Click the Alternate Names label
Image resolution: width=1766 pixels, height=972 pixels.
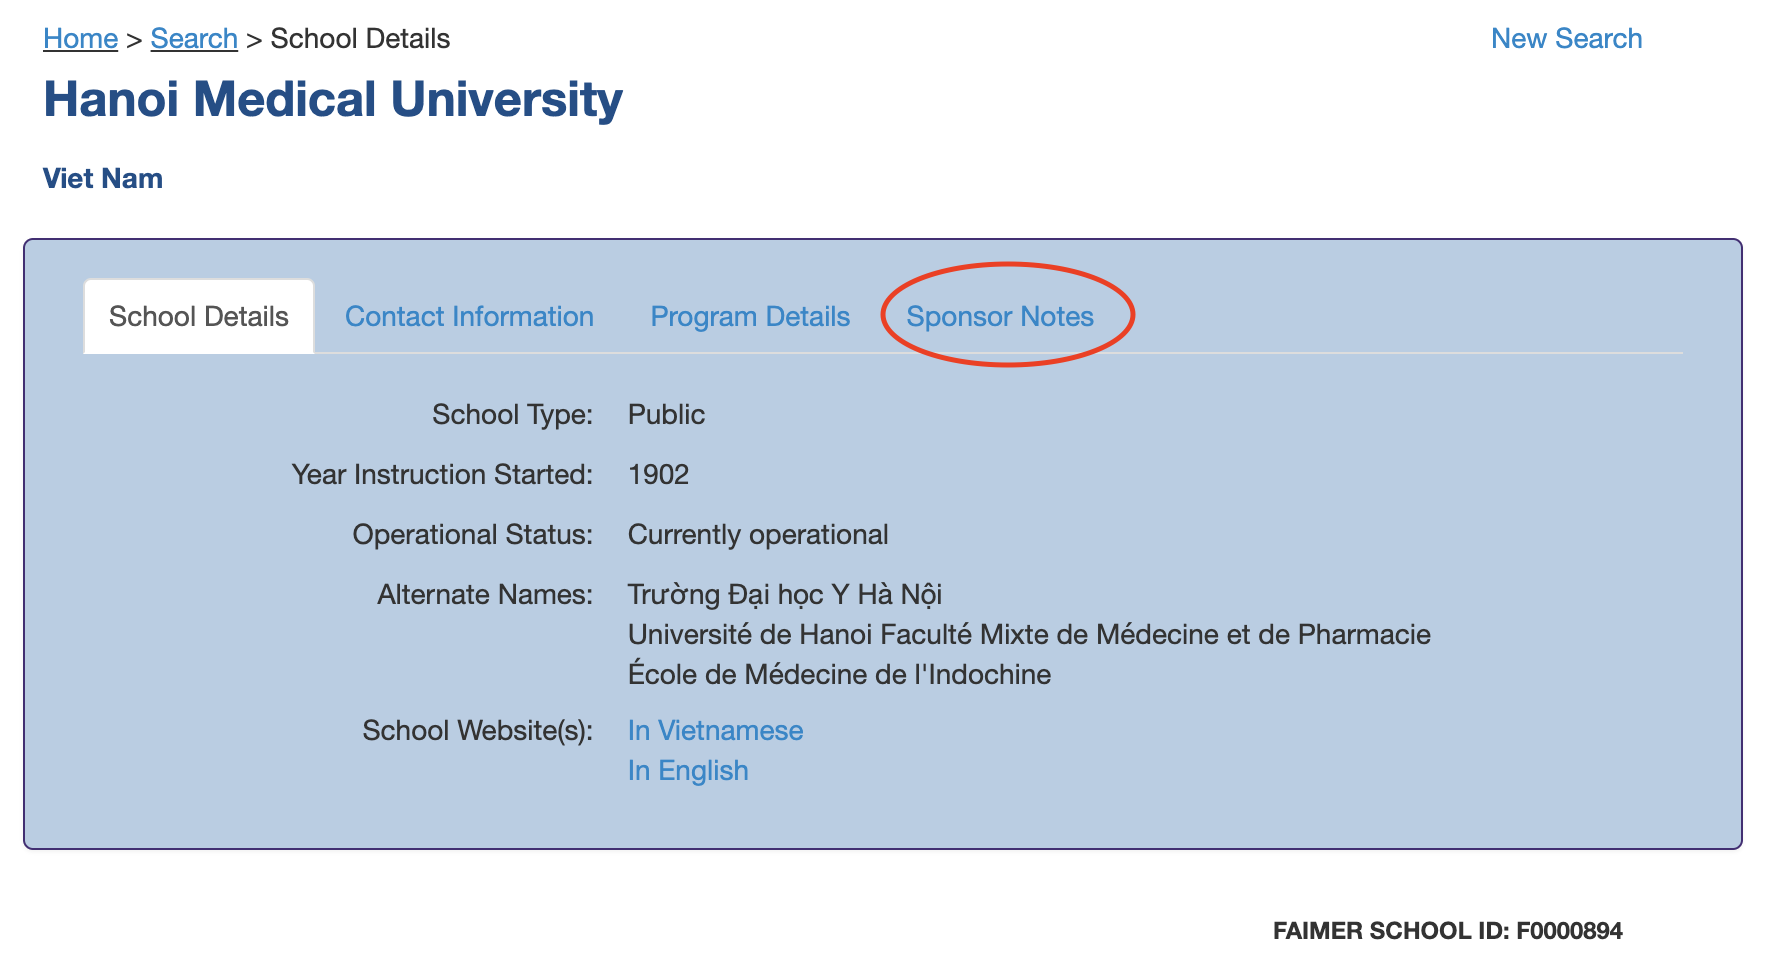click(x=485, y=594)
